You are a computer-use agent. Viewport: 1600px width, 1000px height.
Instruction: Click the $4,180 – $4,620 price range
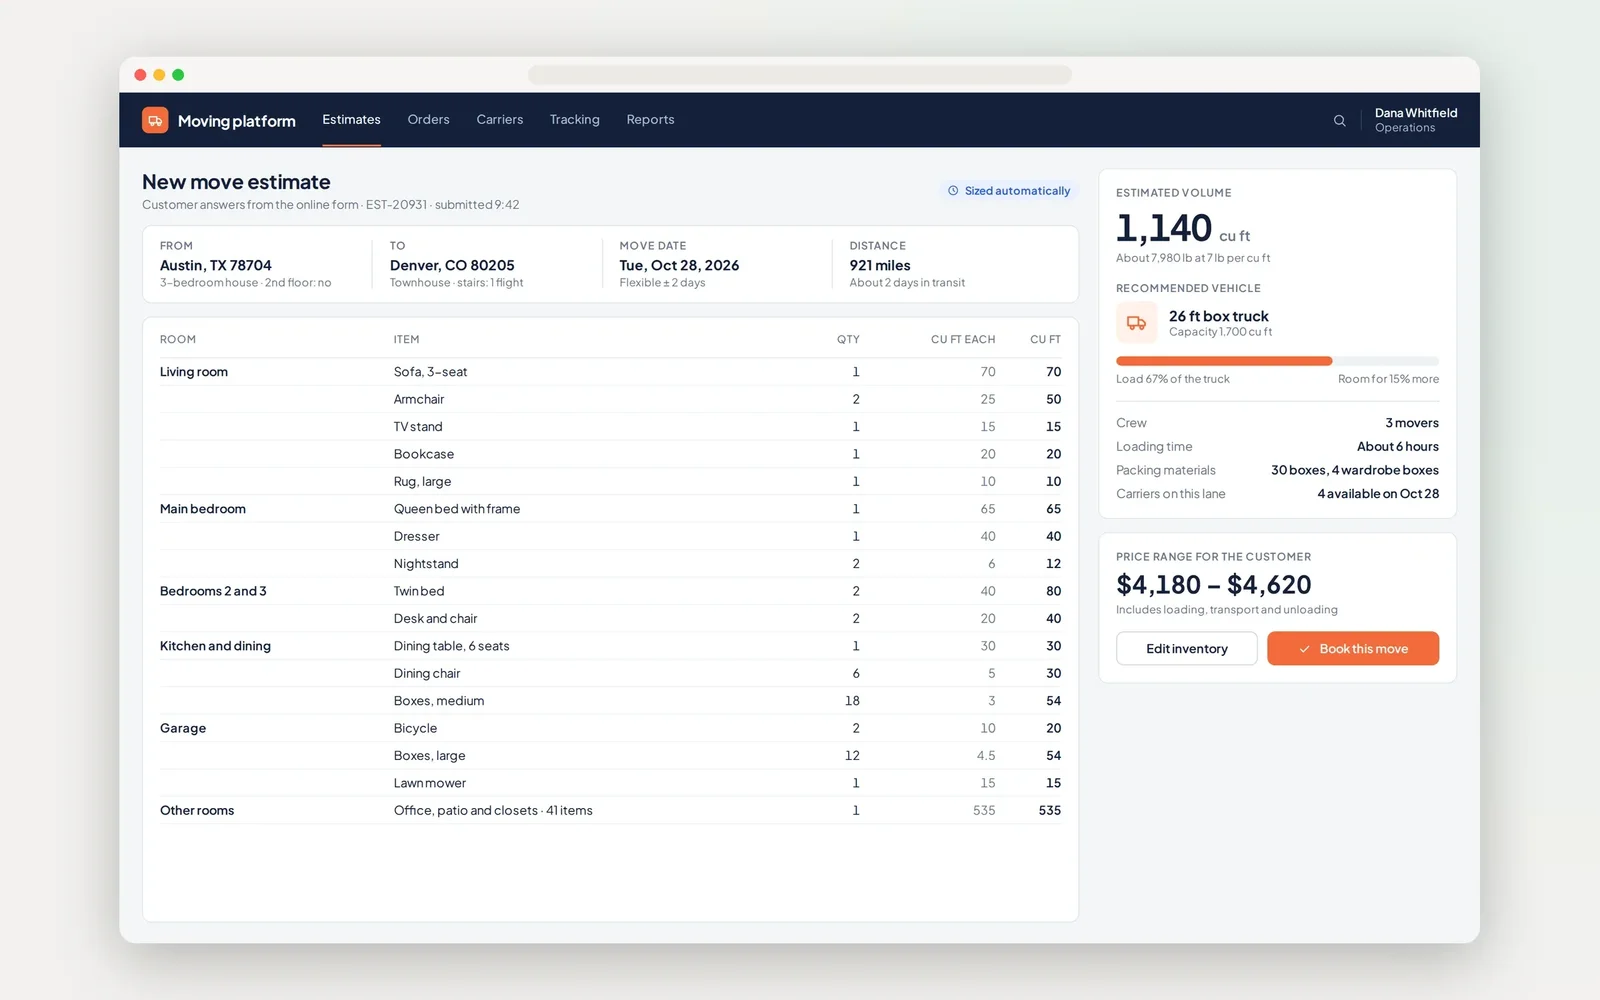pyautogui.click(x=1213, y=585)
